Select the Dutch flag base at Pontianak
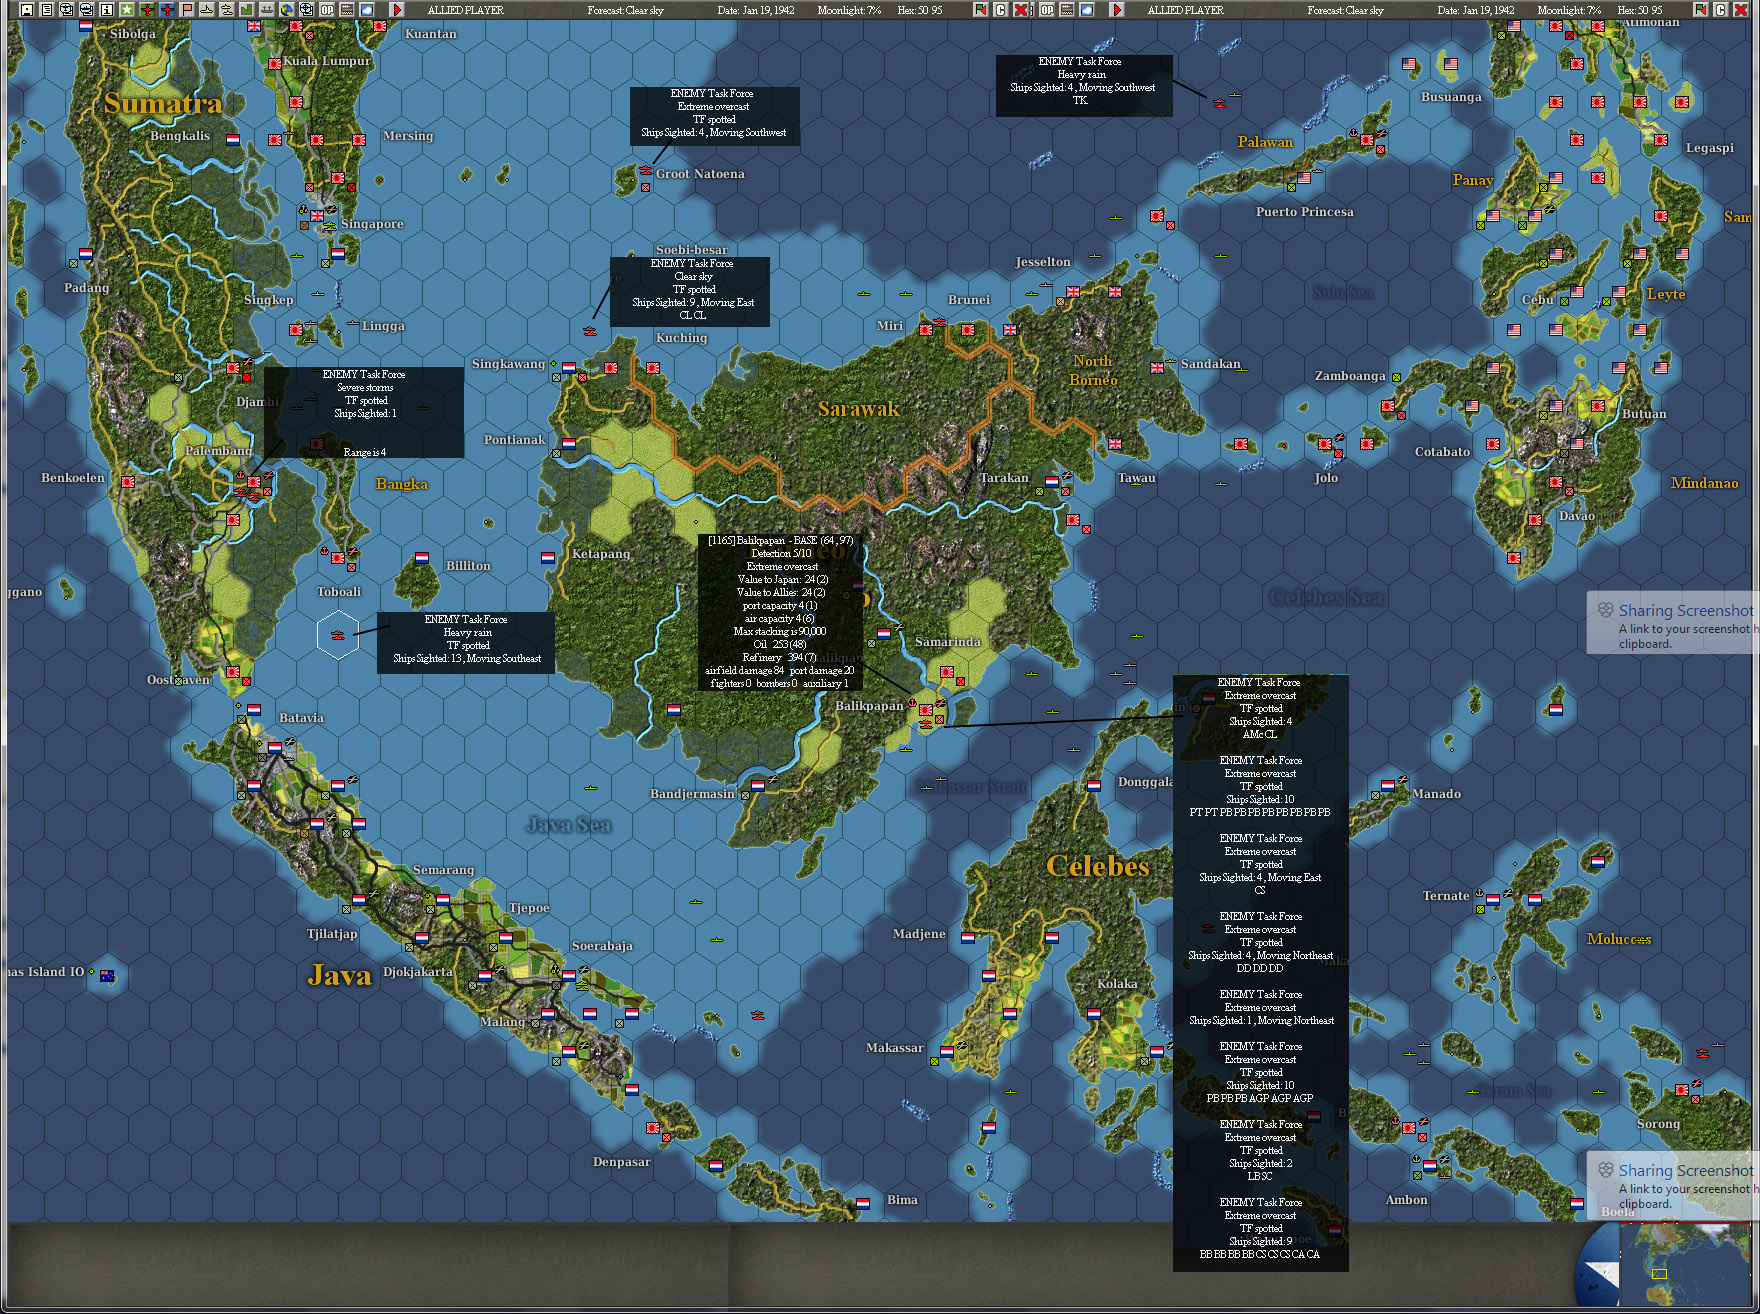The width and height of the screenshot is (1760, 1314). click(x=569, y=444)
